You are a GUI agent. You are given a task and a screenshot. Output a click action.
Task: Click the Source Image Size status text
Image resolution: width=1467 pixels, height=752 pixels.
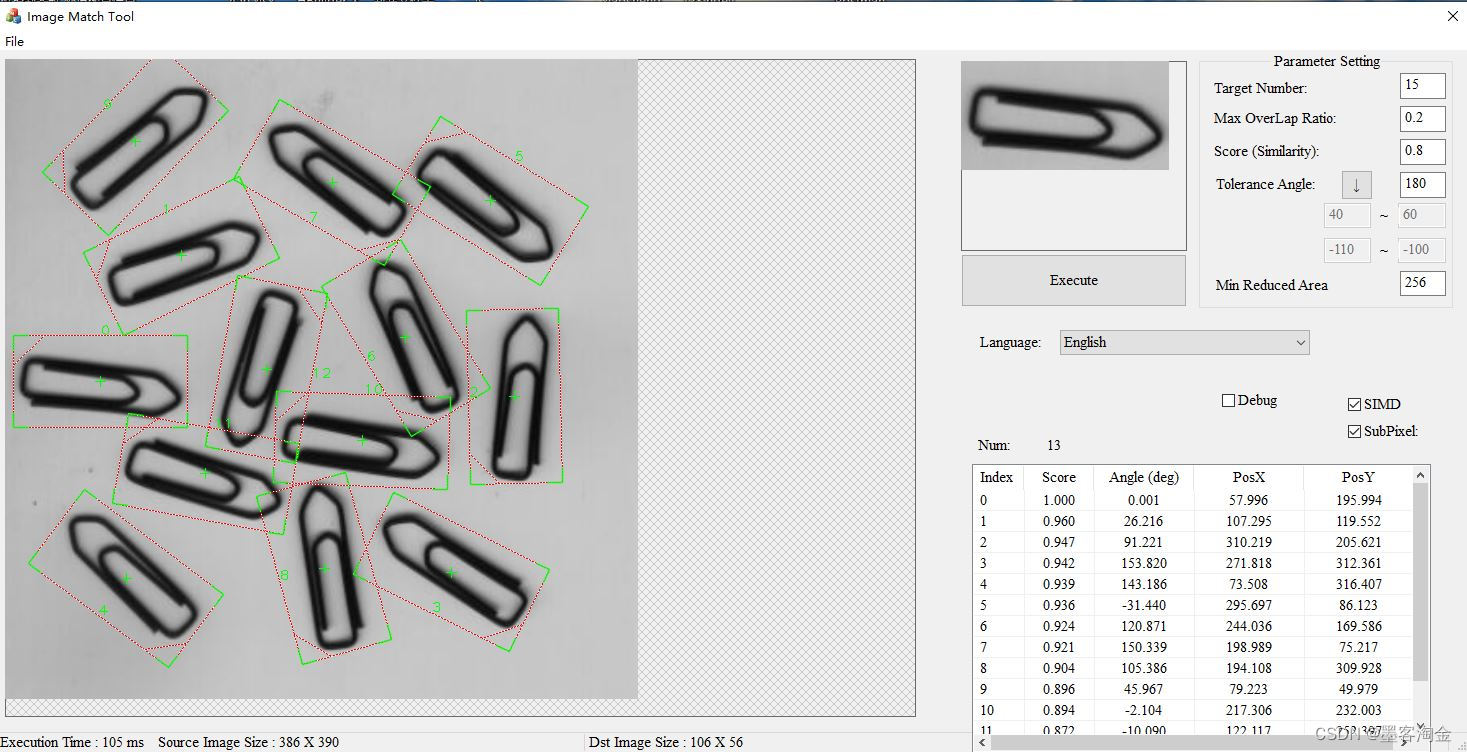pos(248,742)
